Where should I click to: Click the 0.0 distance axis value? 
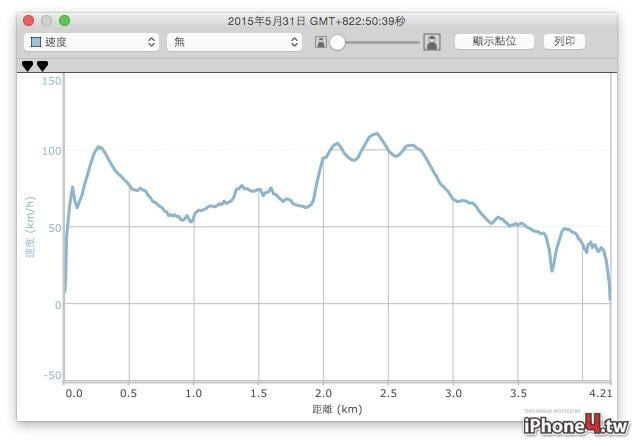click(x=74, y=393)
